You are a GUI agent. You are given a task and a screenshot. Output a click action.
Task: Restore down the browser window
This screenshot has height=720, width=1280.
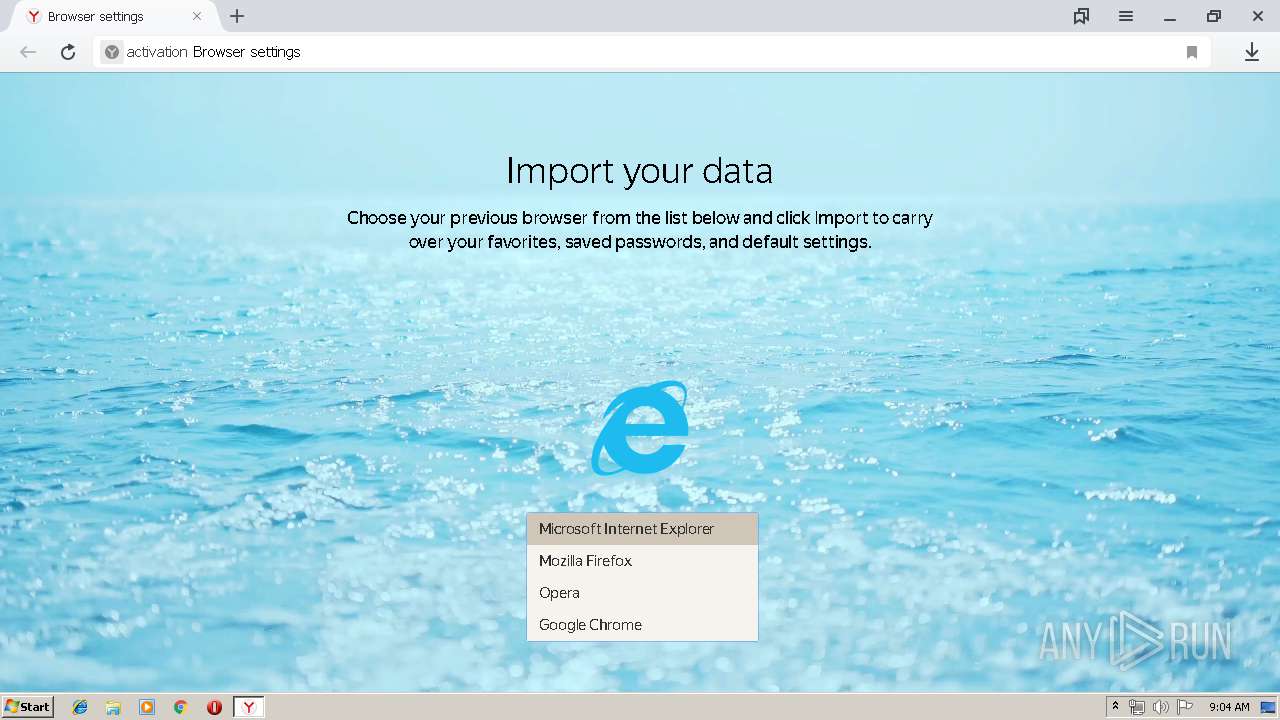(x=1214, y=16)
